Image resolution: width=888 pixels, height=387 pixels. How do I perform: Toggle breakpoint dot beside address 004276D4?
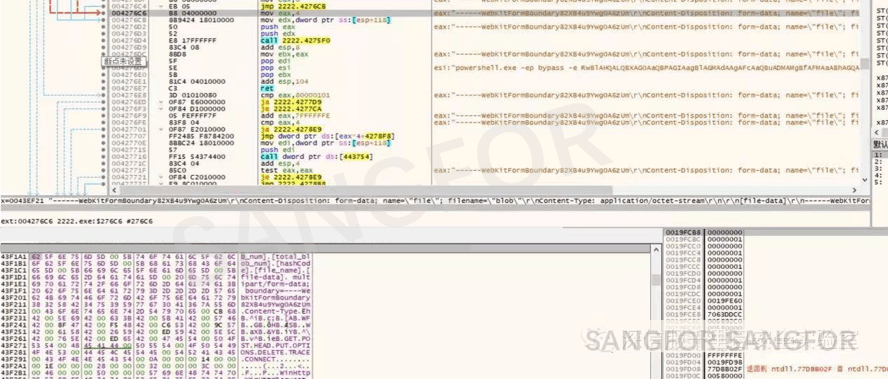(103, 40)
